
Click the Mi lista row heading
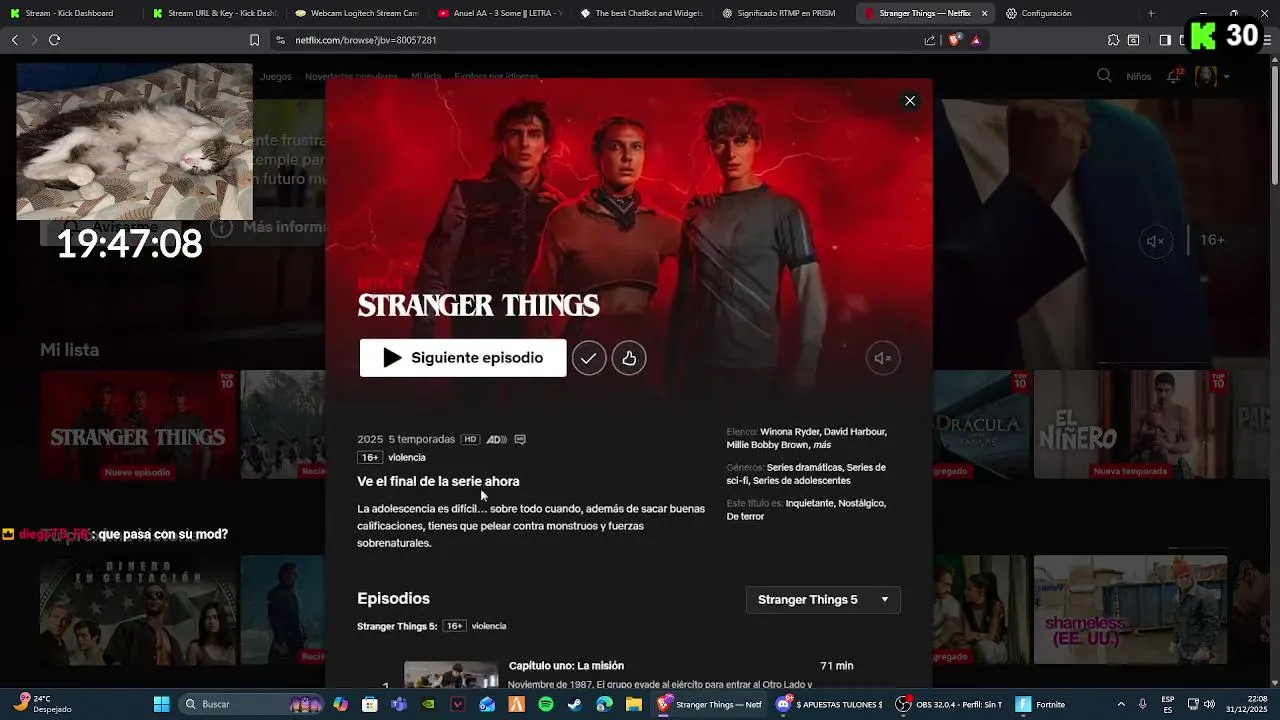[70, 350]
